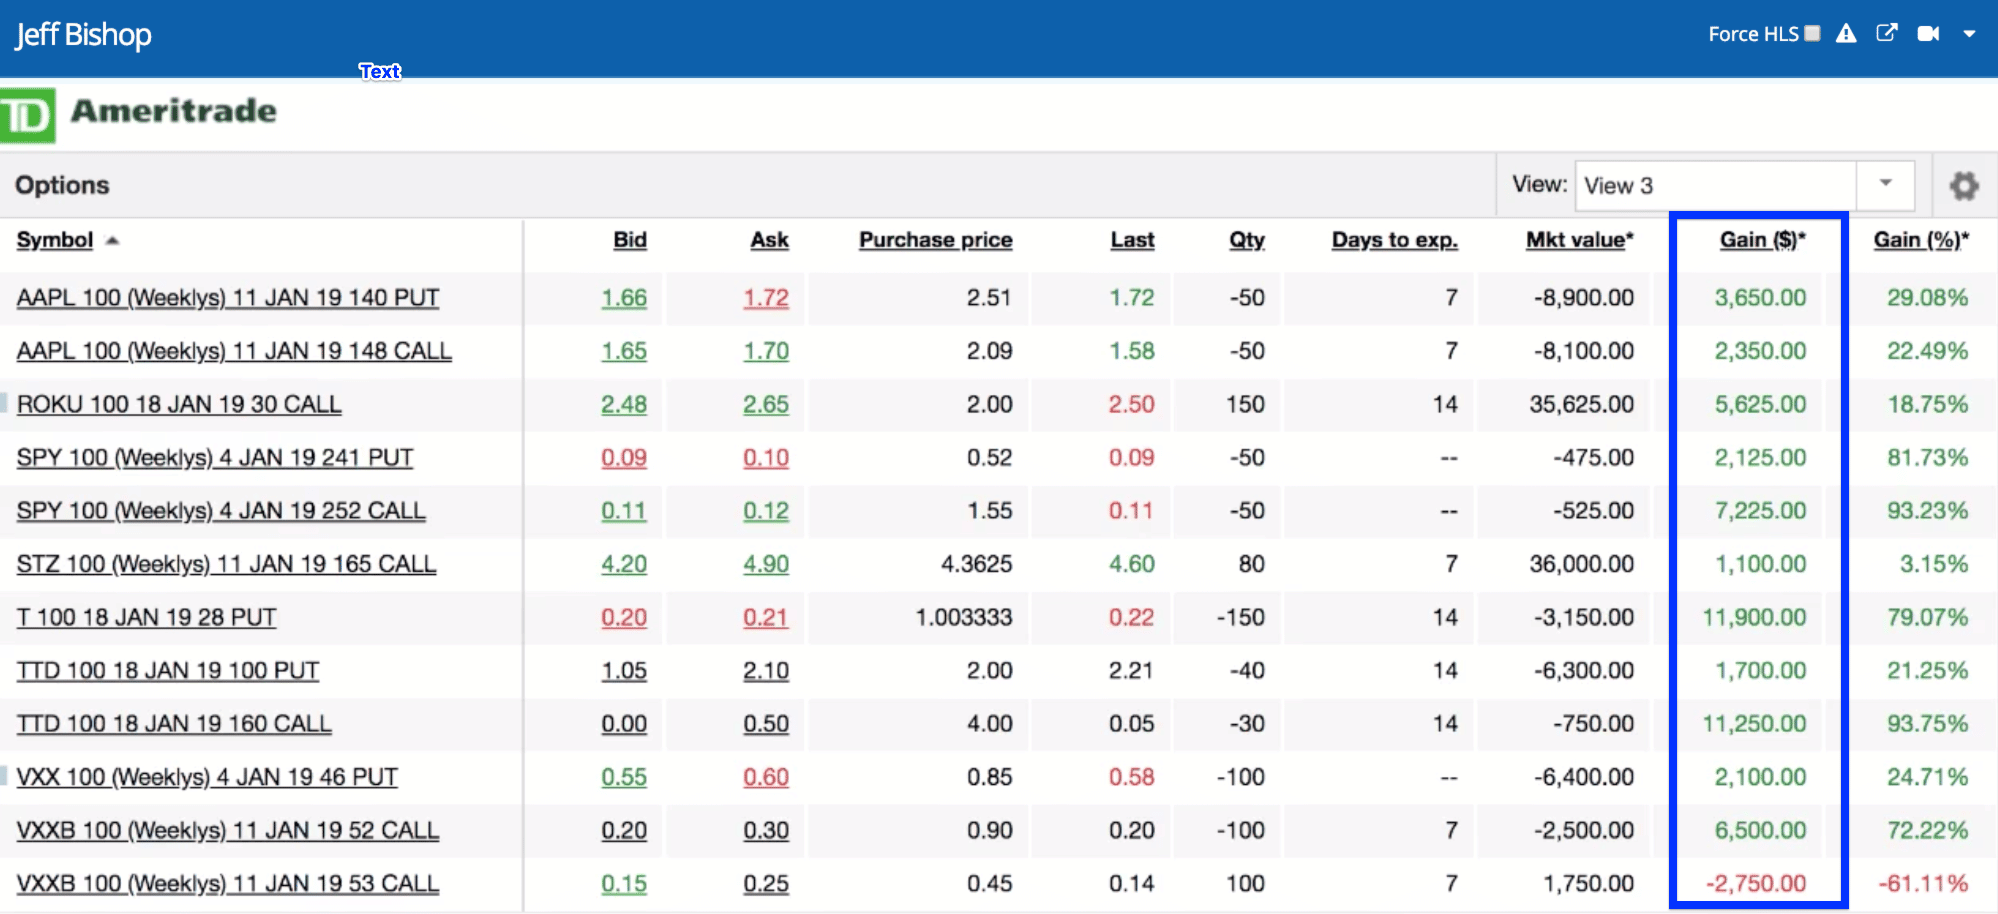The height and width of the screenshot is (914, 1998).
Task: Sort table by Gain (%) column
Action: pyautogui.click(x=1920, y=240)
